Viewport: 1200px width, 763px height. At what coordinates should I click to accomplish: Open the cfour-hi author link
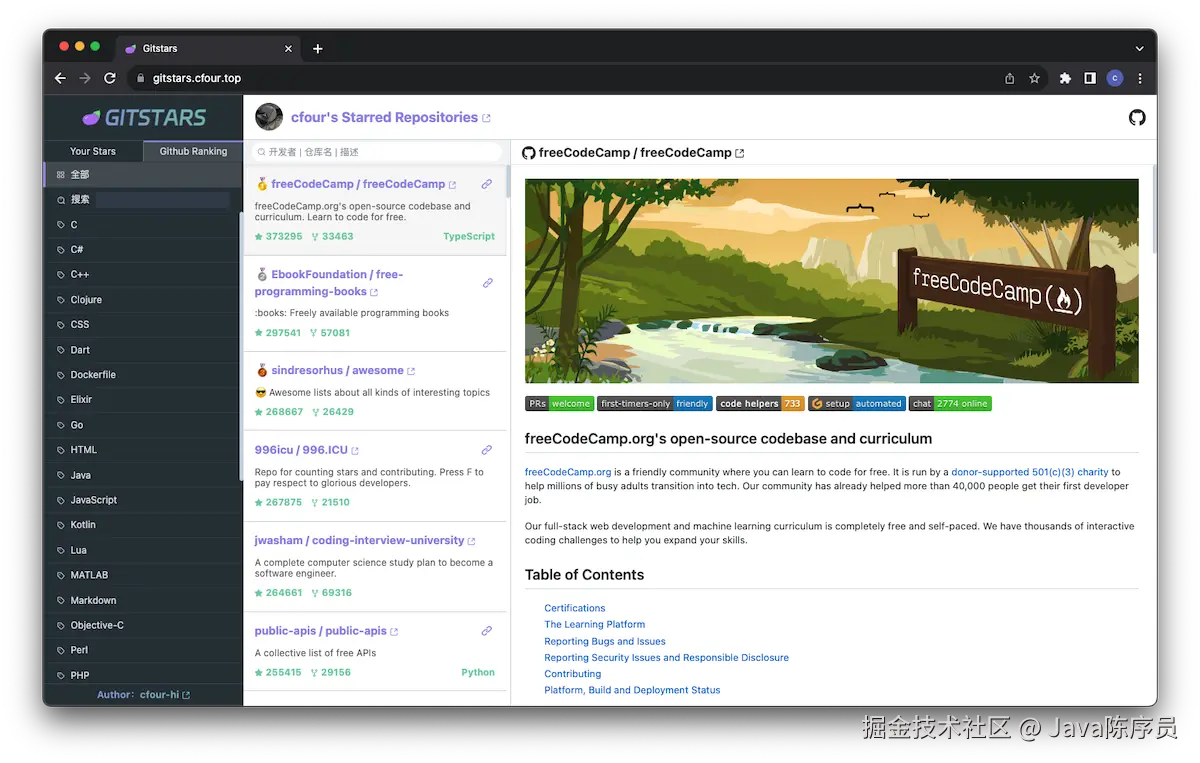pos(164,695)
